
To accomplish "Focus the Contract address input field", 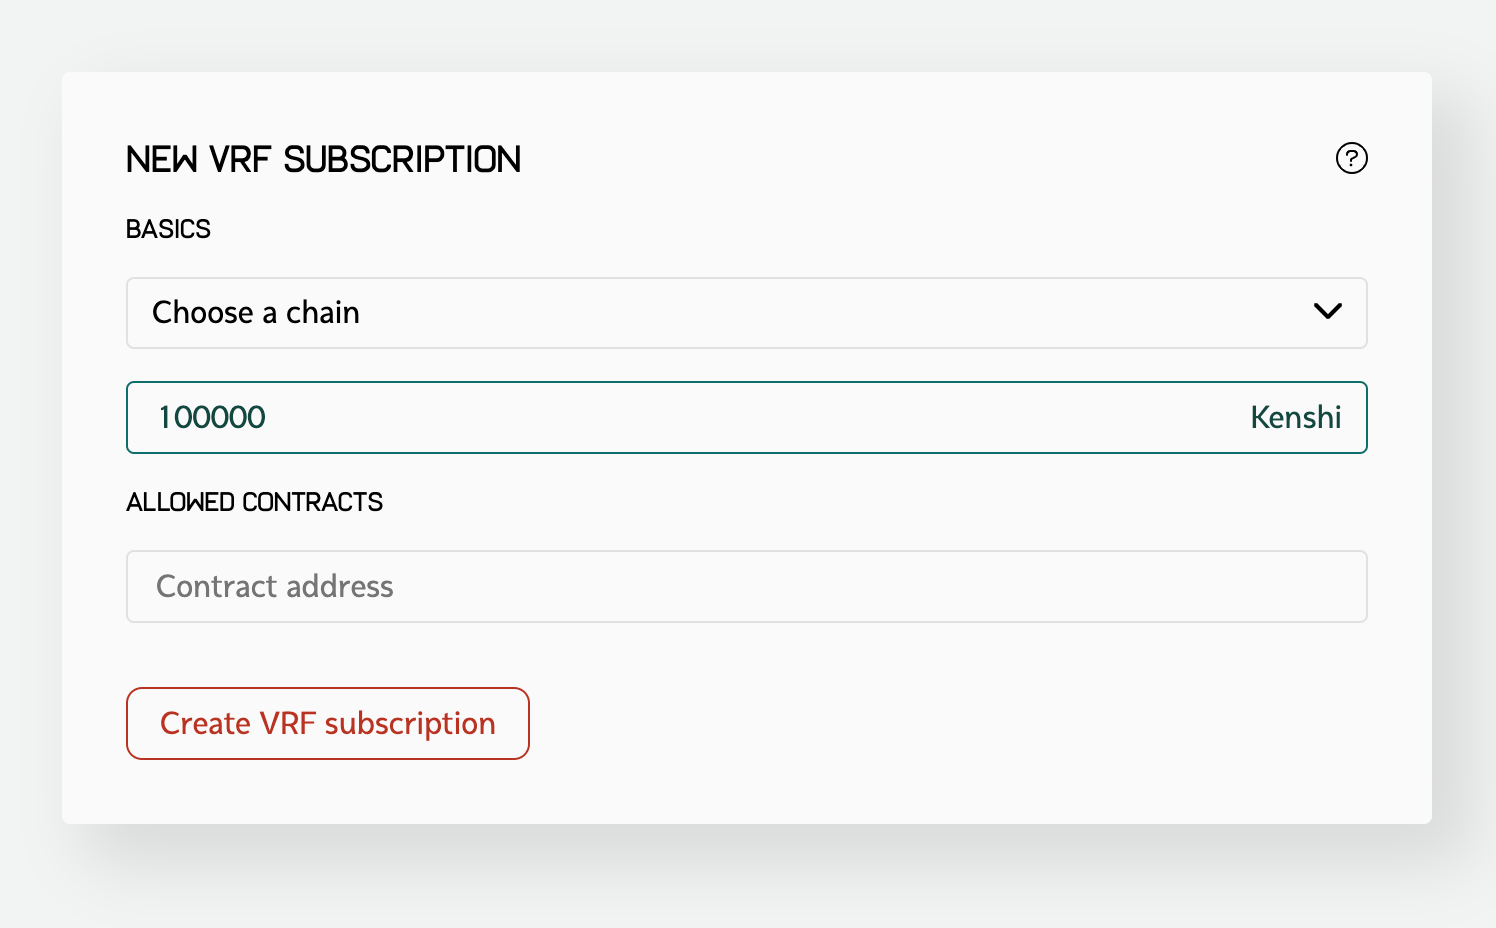I will [x=746, y=586].
